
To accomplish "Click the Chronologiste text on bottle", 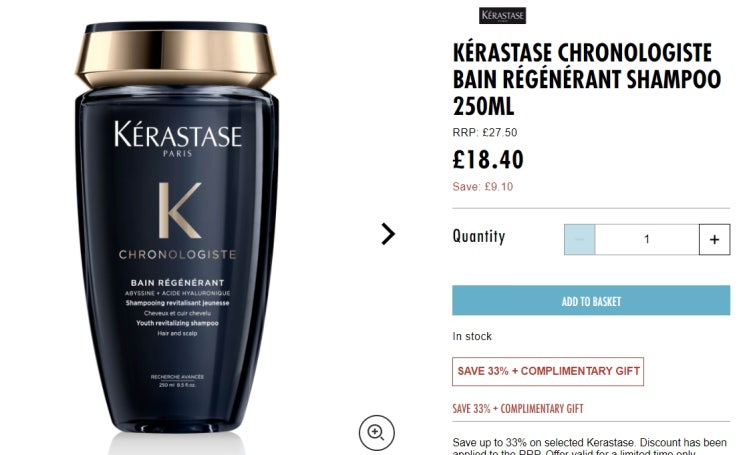I will [177, 255].
